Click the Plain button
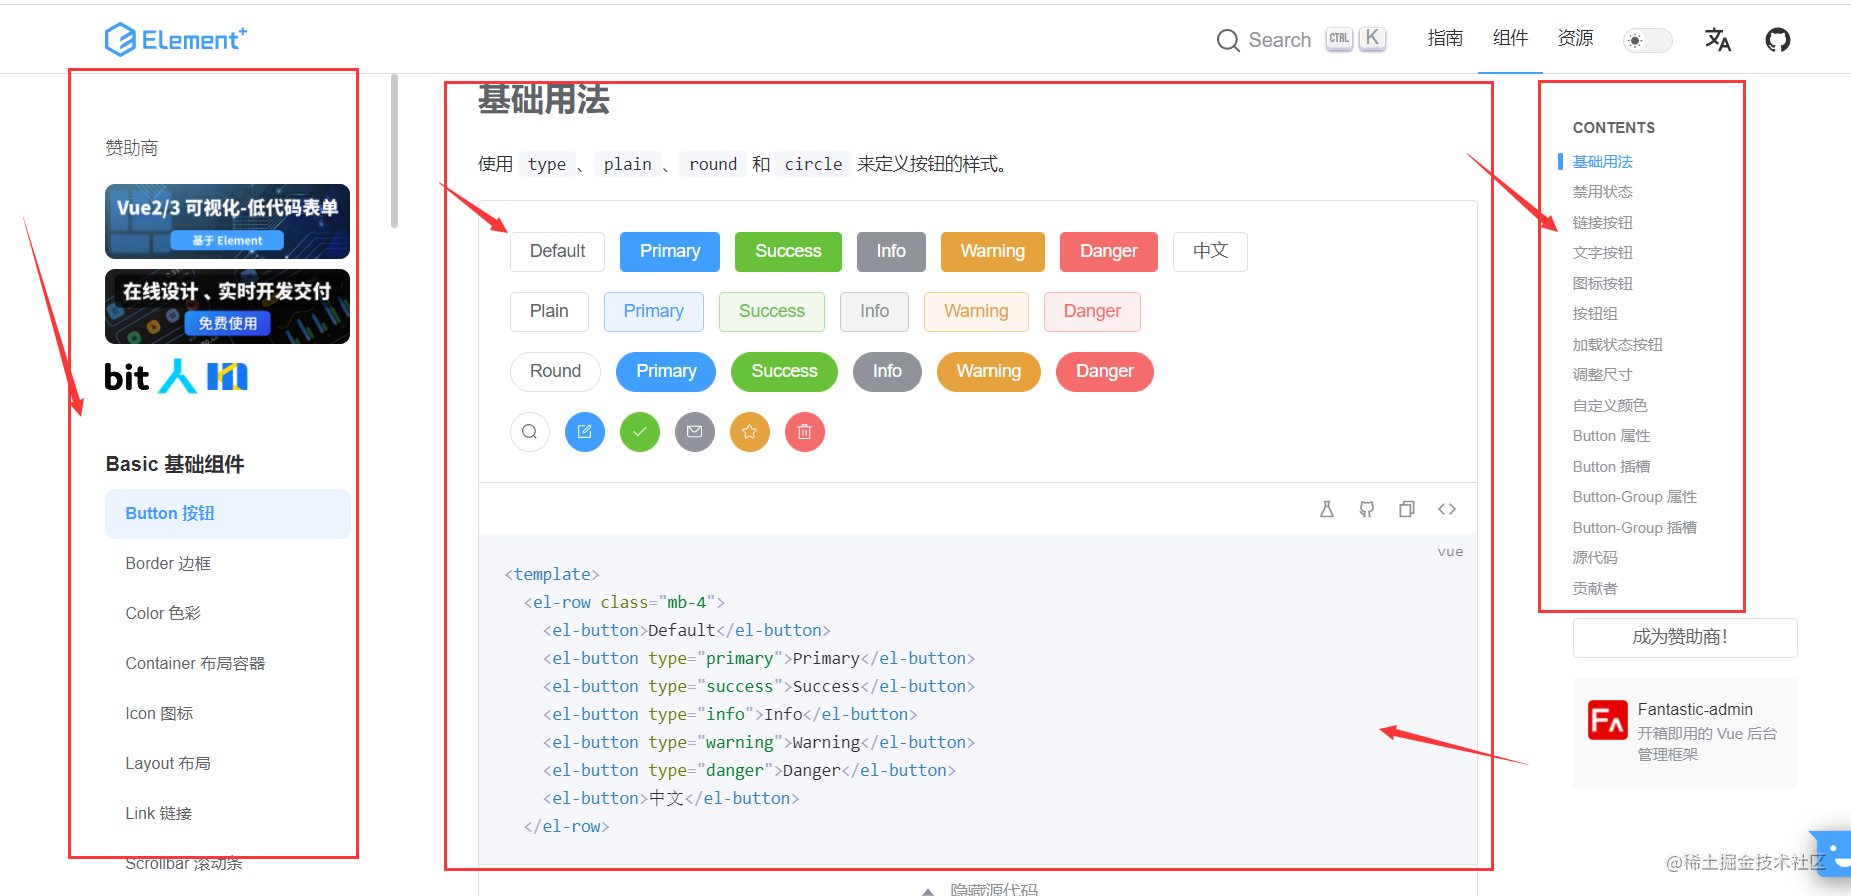The width and height of the screenshot is (1851, 896). 549,311
